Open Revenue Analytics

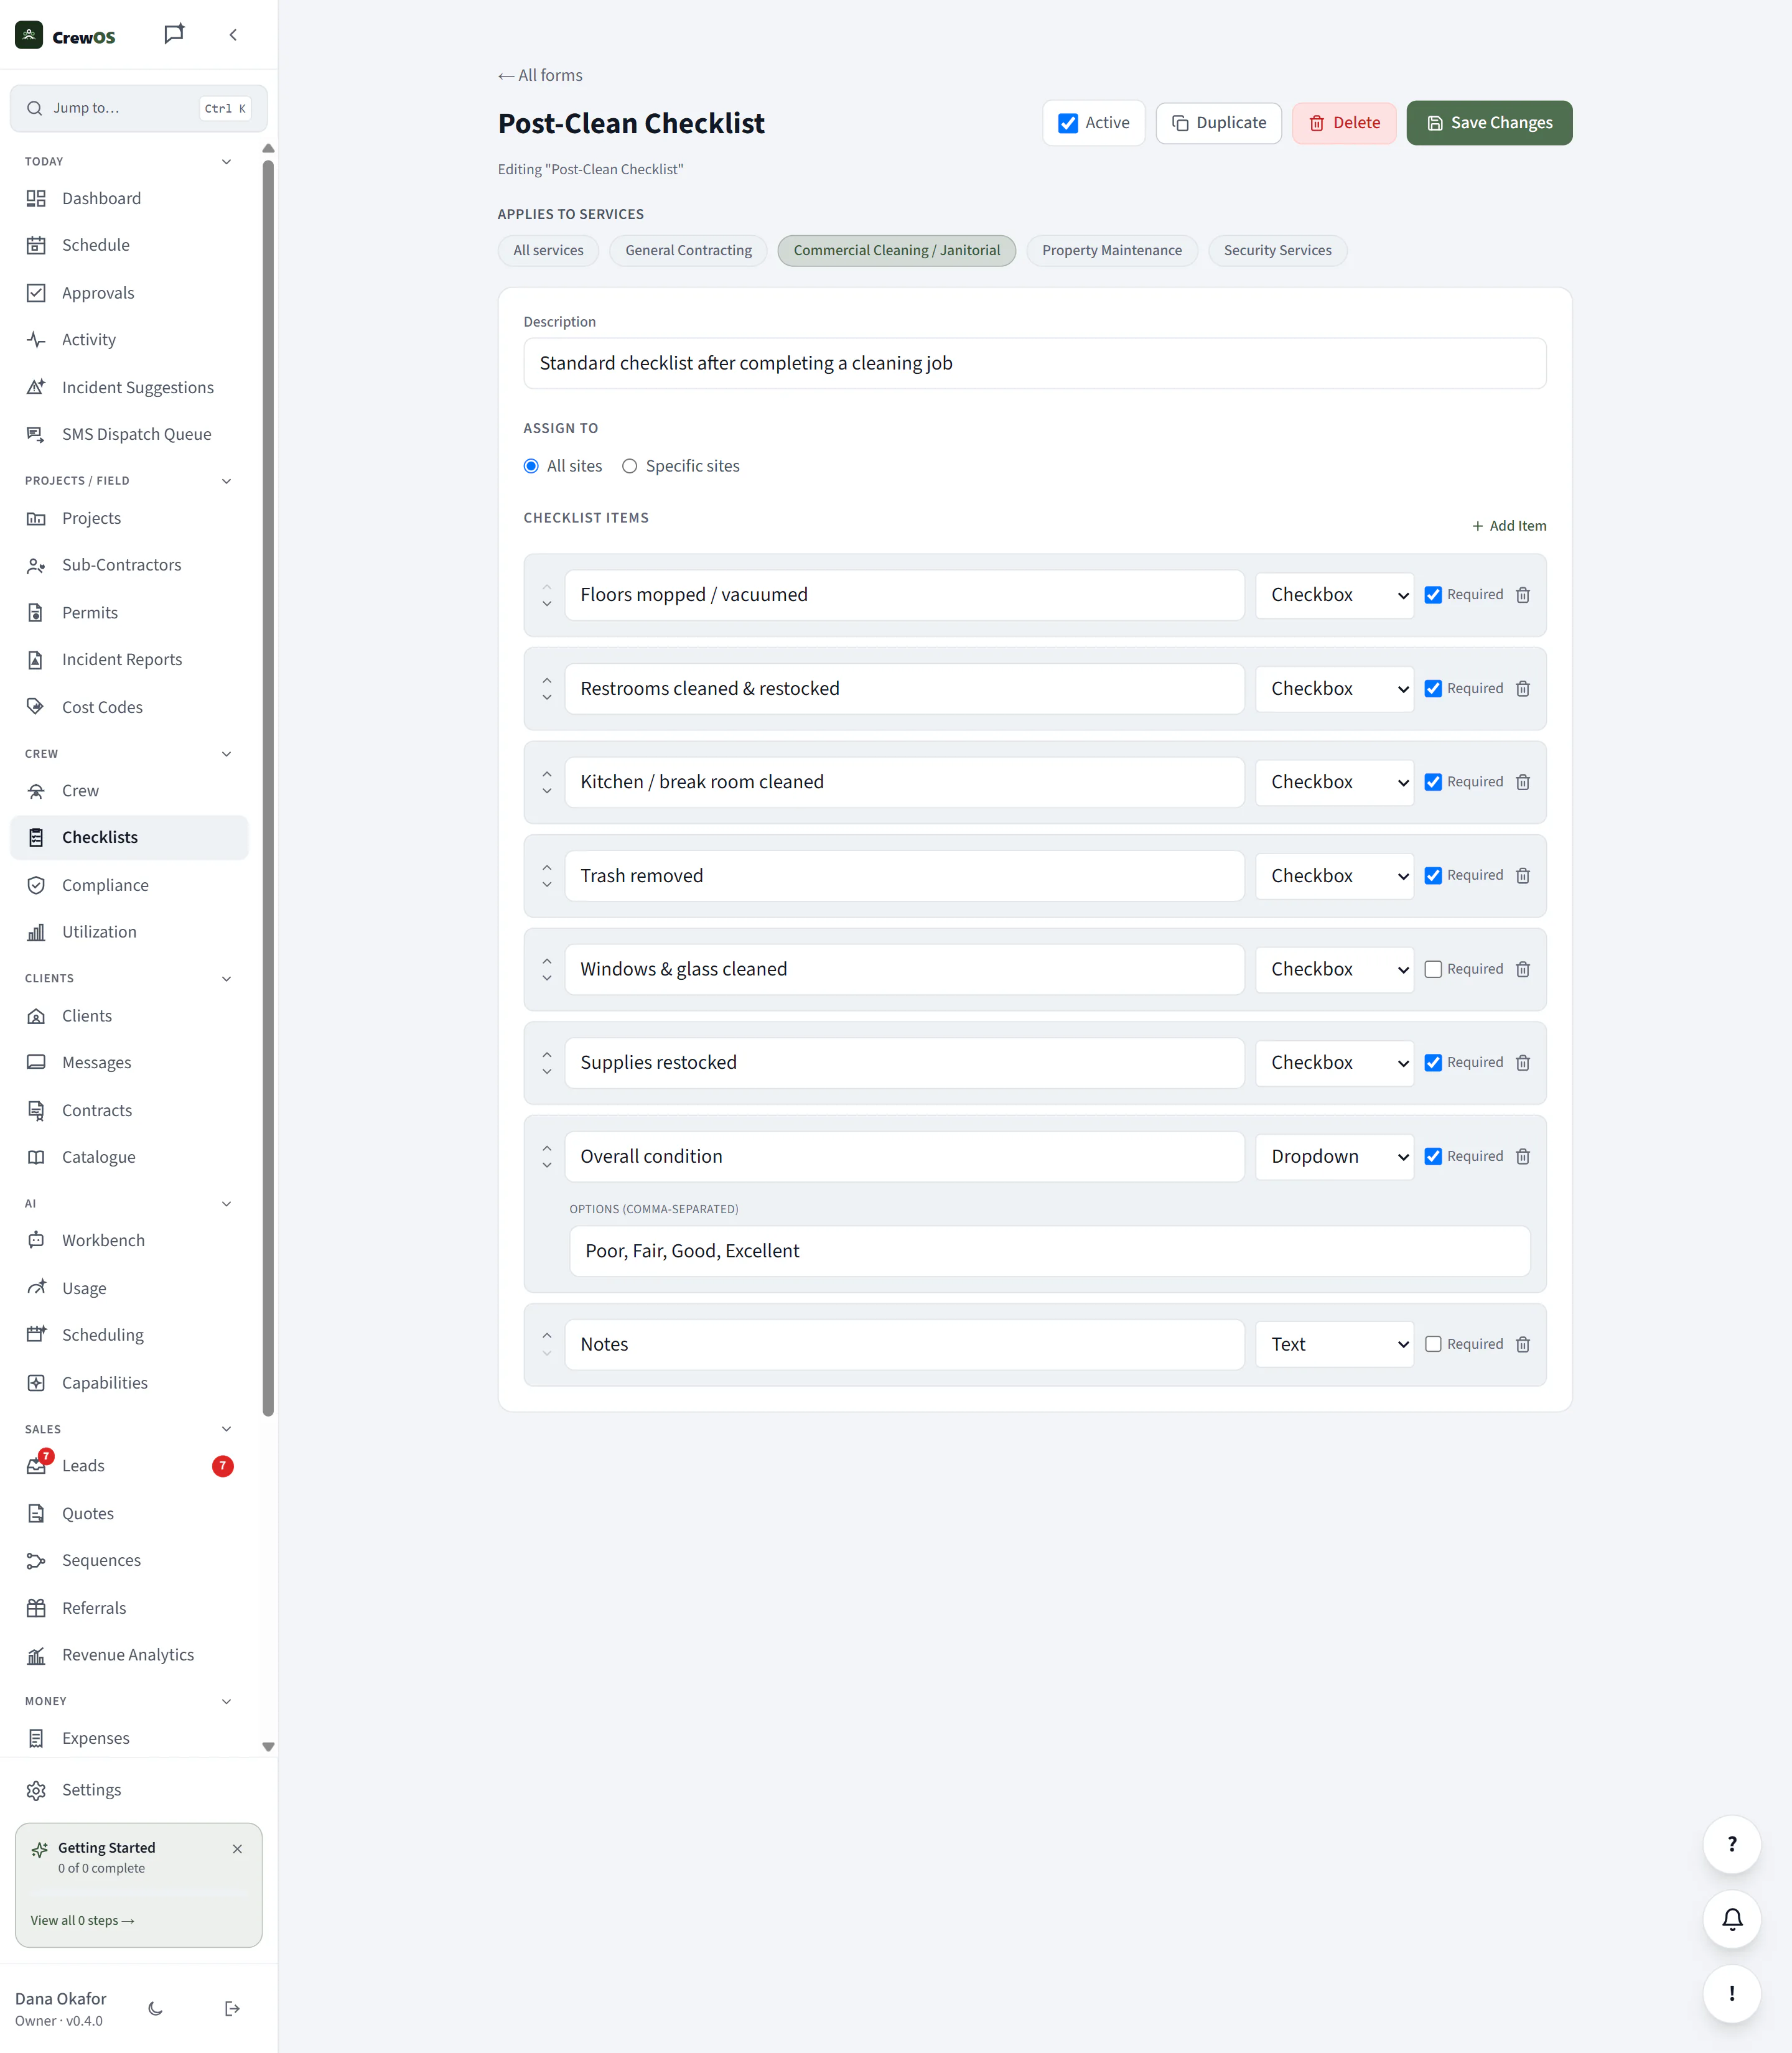pyautogui.click(x=129, y=1655)
